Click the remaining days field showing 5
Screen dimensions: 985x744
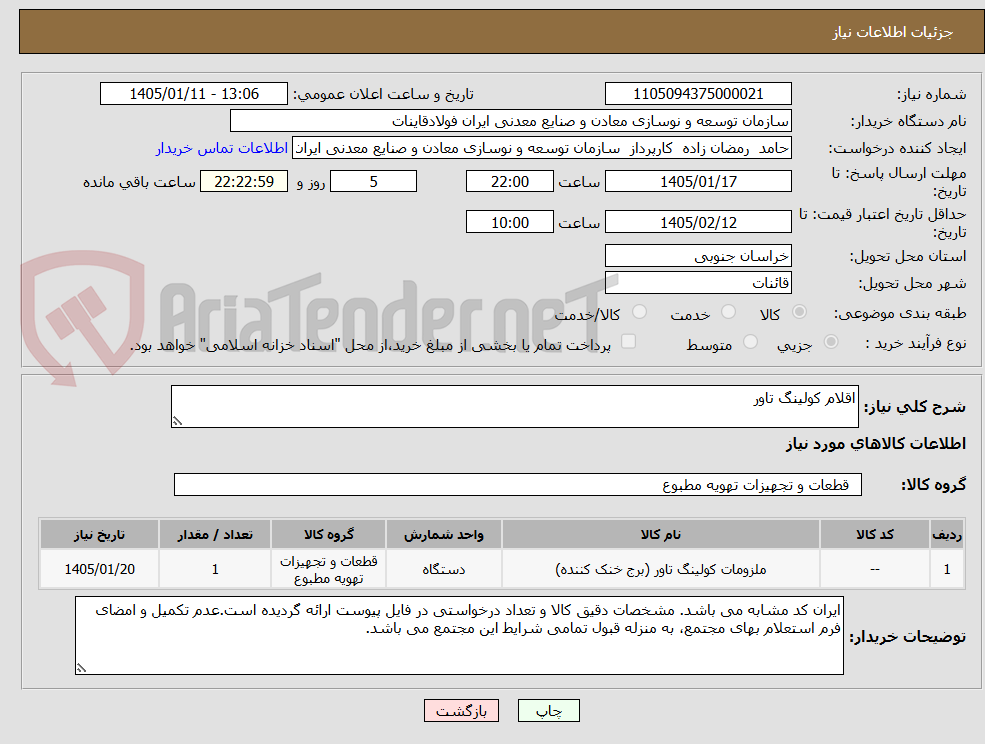coord(373,182)
